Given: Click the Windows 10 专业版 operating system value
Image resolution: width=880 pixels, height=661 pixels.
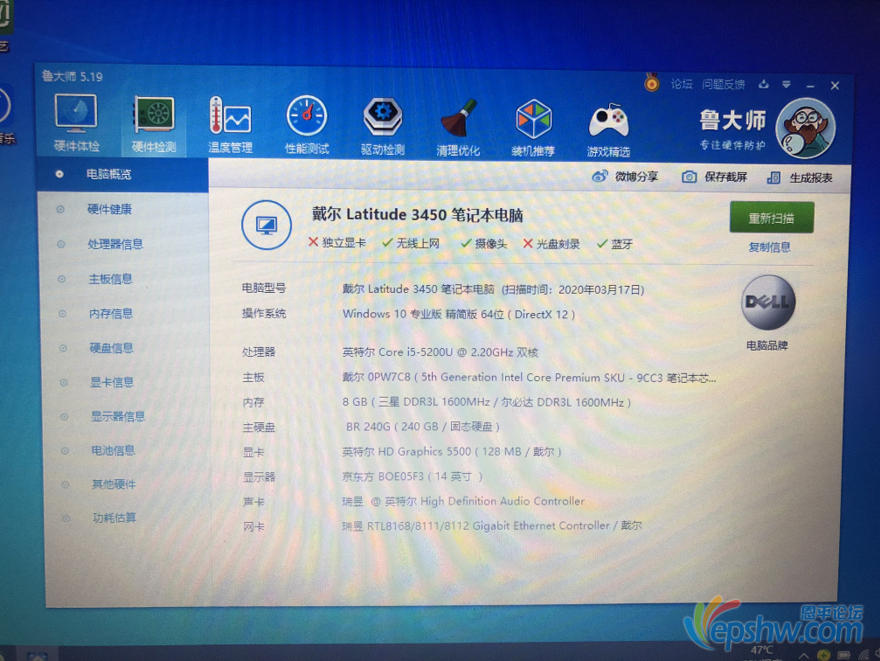Looking at the screenshot, I should [459, 314].
